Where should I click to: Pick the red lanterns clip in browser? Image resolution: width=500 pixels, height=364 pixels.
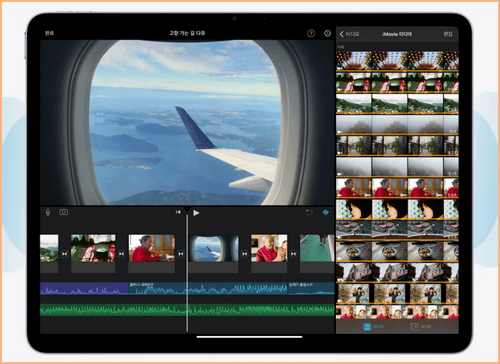pyautogui.click(x=397, y=60)
